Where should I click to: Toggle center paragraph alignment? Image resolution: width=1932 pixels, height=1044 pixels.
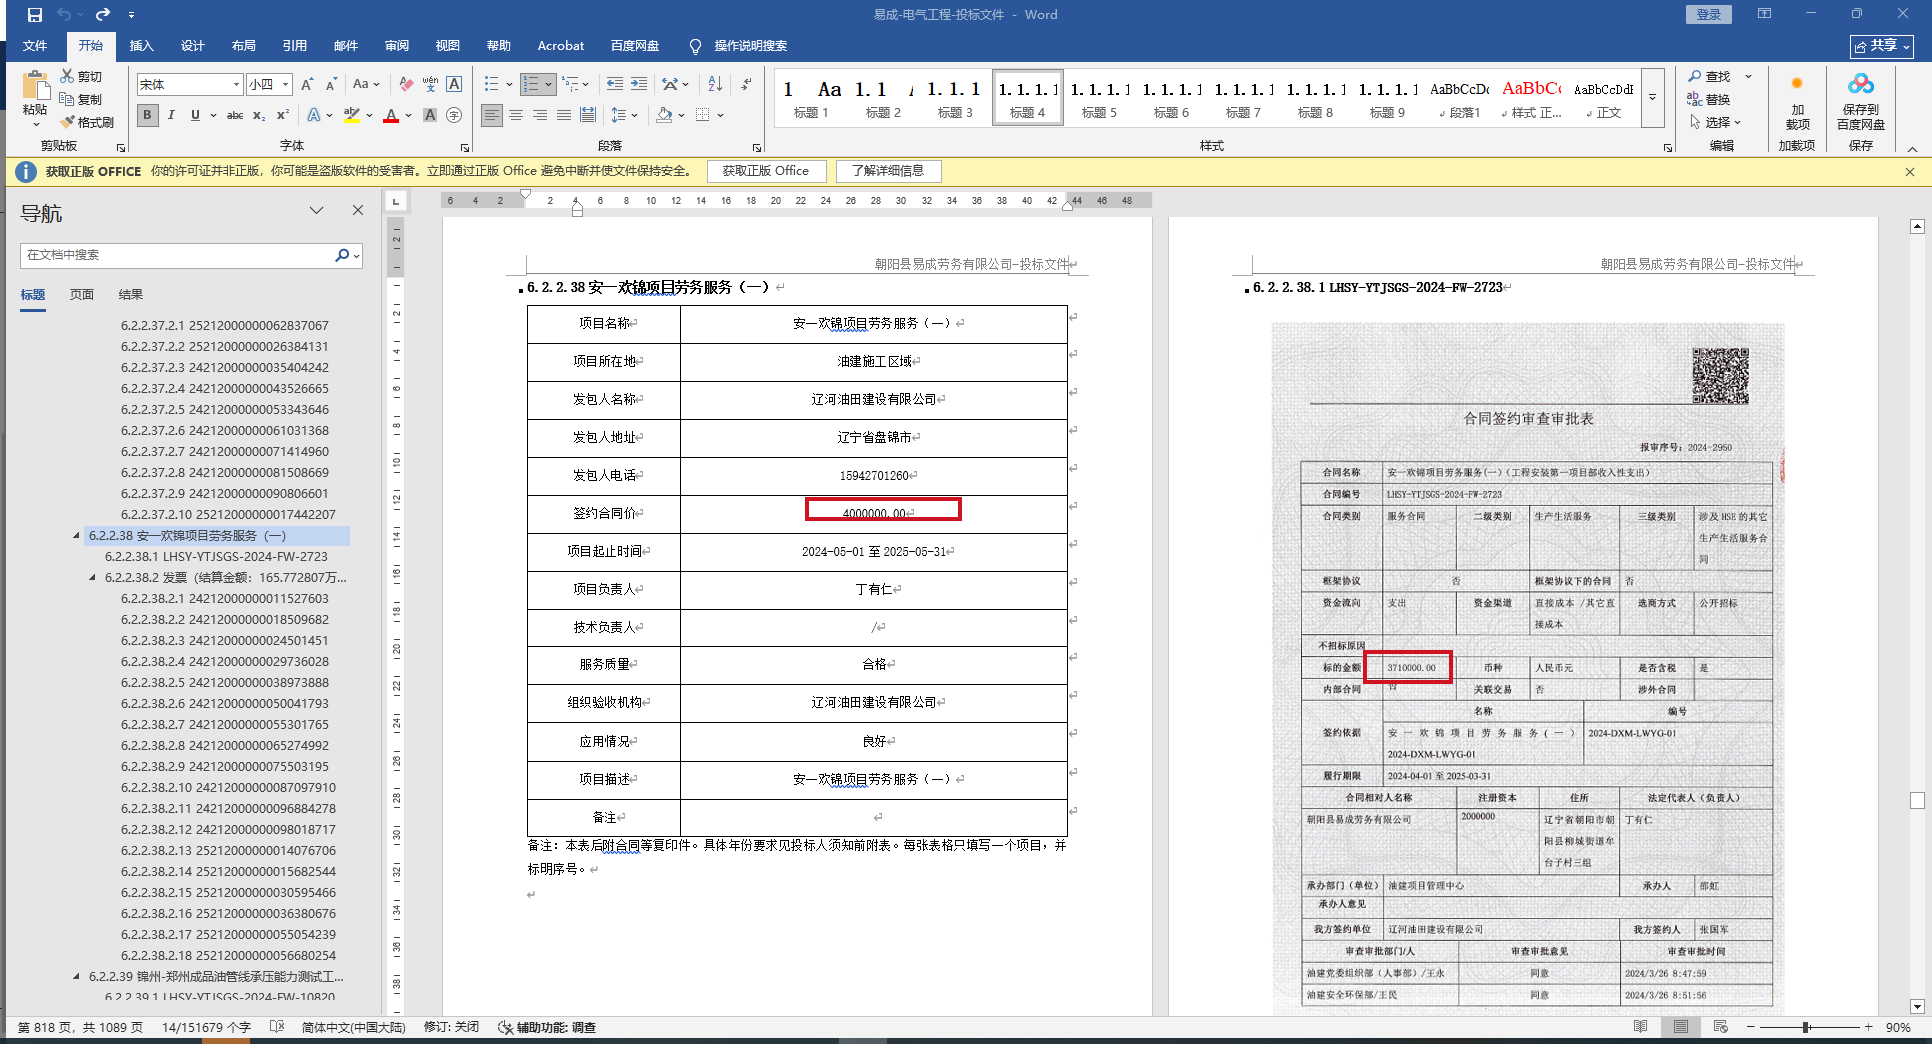click(516, 115)
